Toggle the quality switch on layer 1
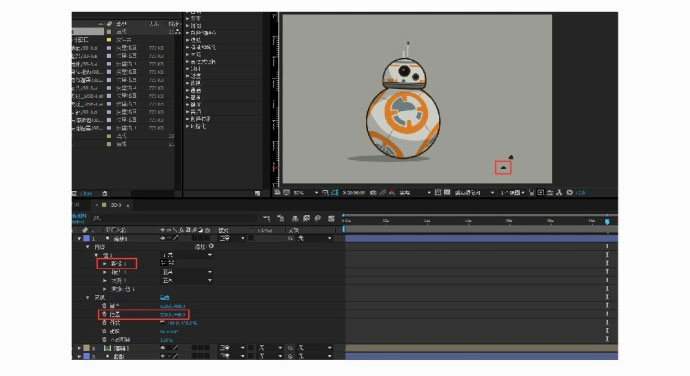The height and width of the screenshot is (376, 690). (x=176, y=238)
